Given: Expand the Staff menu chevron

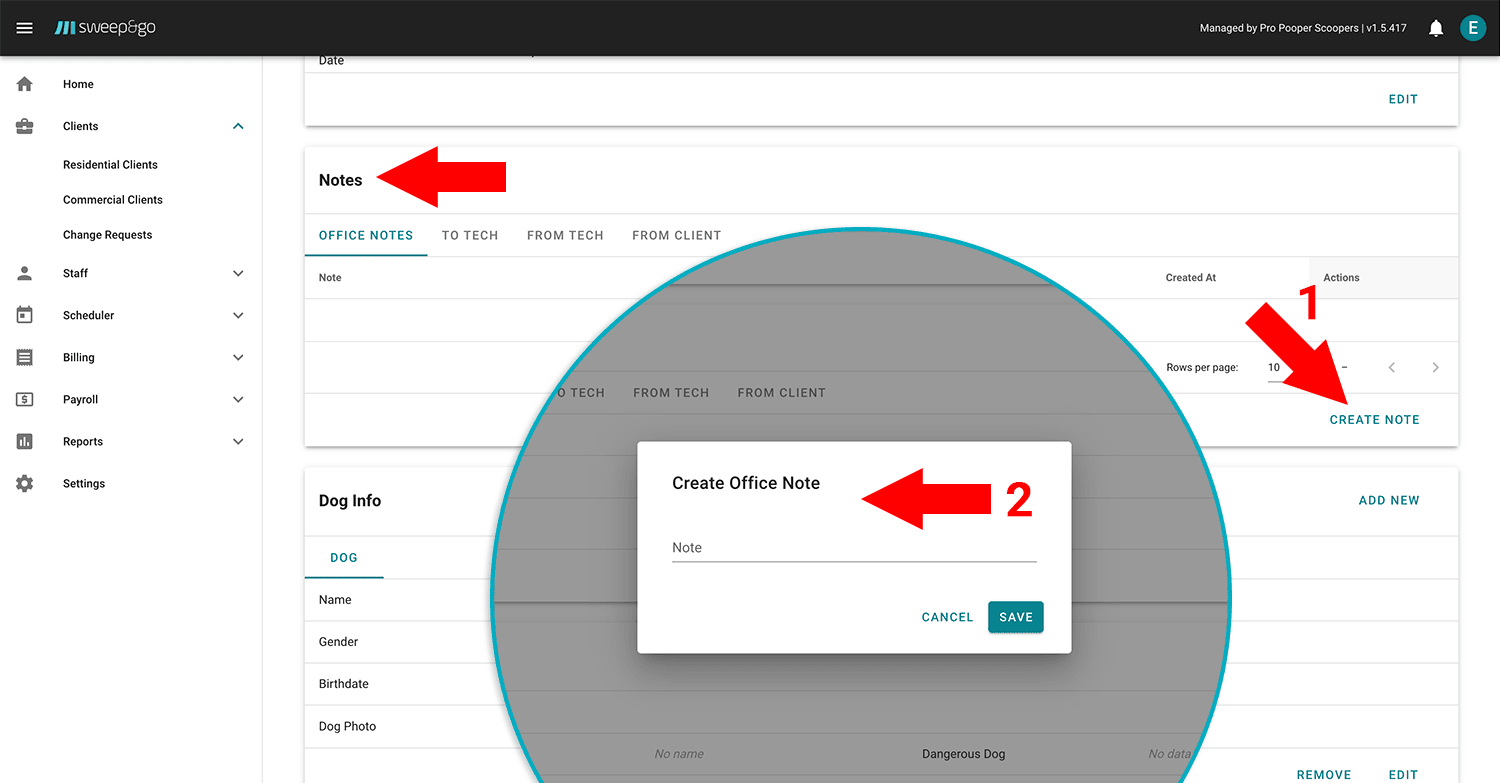Looking at the screenshot, I should tap(238, 273).
